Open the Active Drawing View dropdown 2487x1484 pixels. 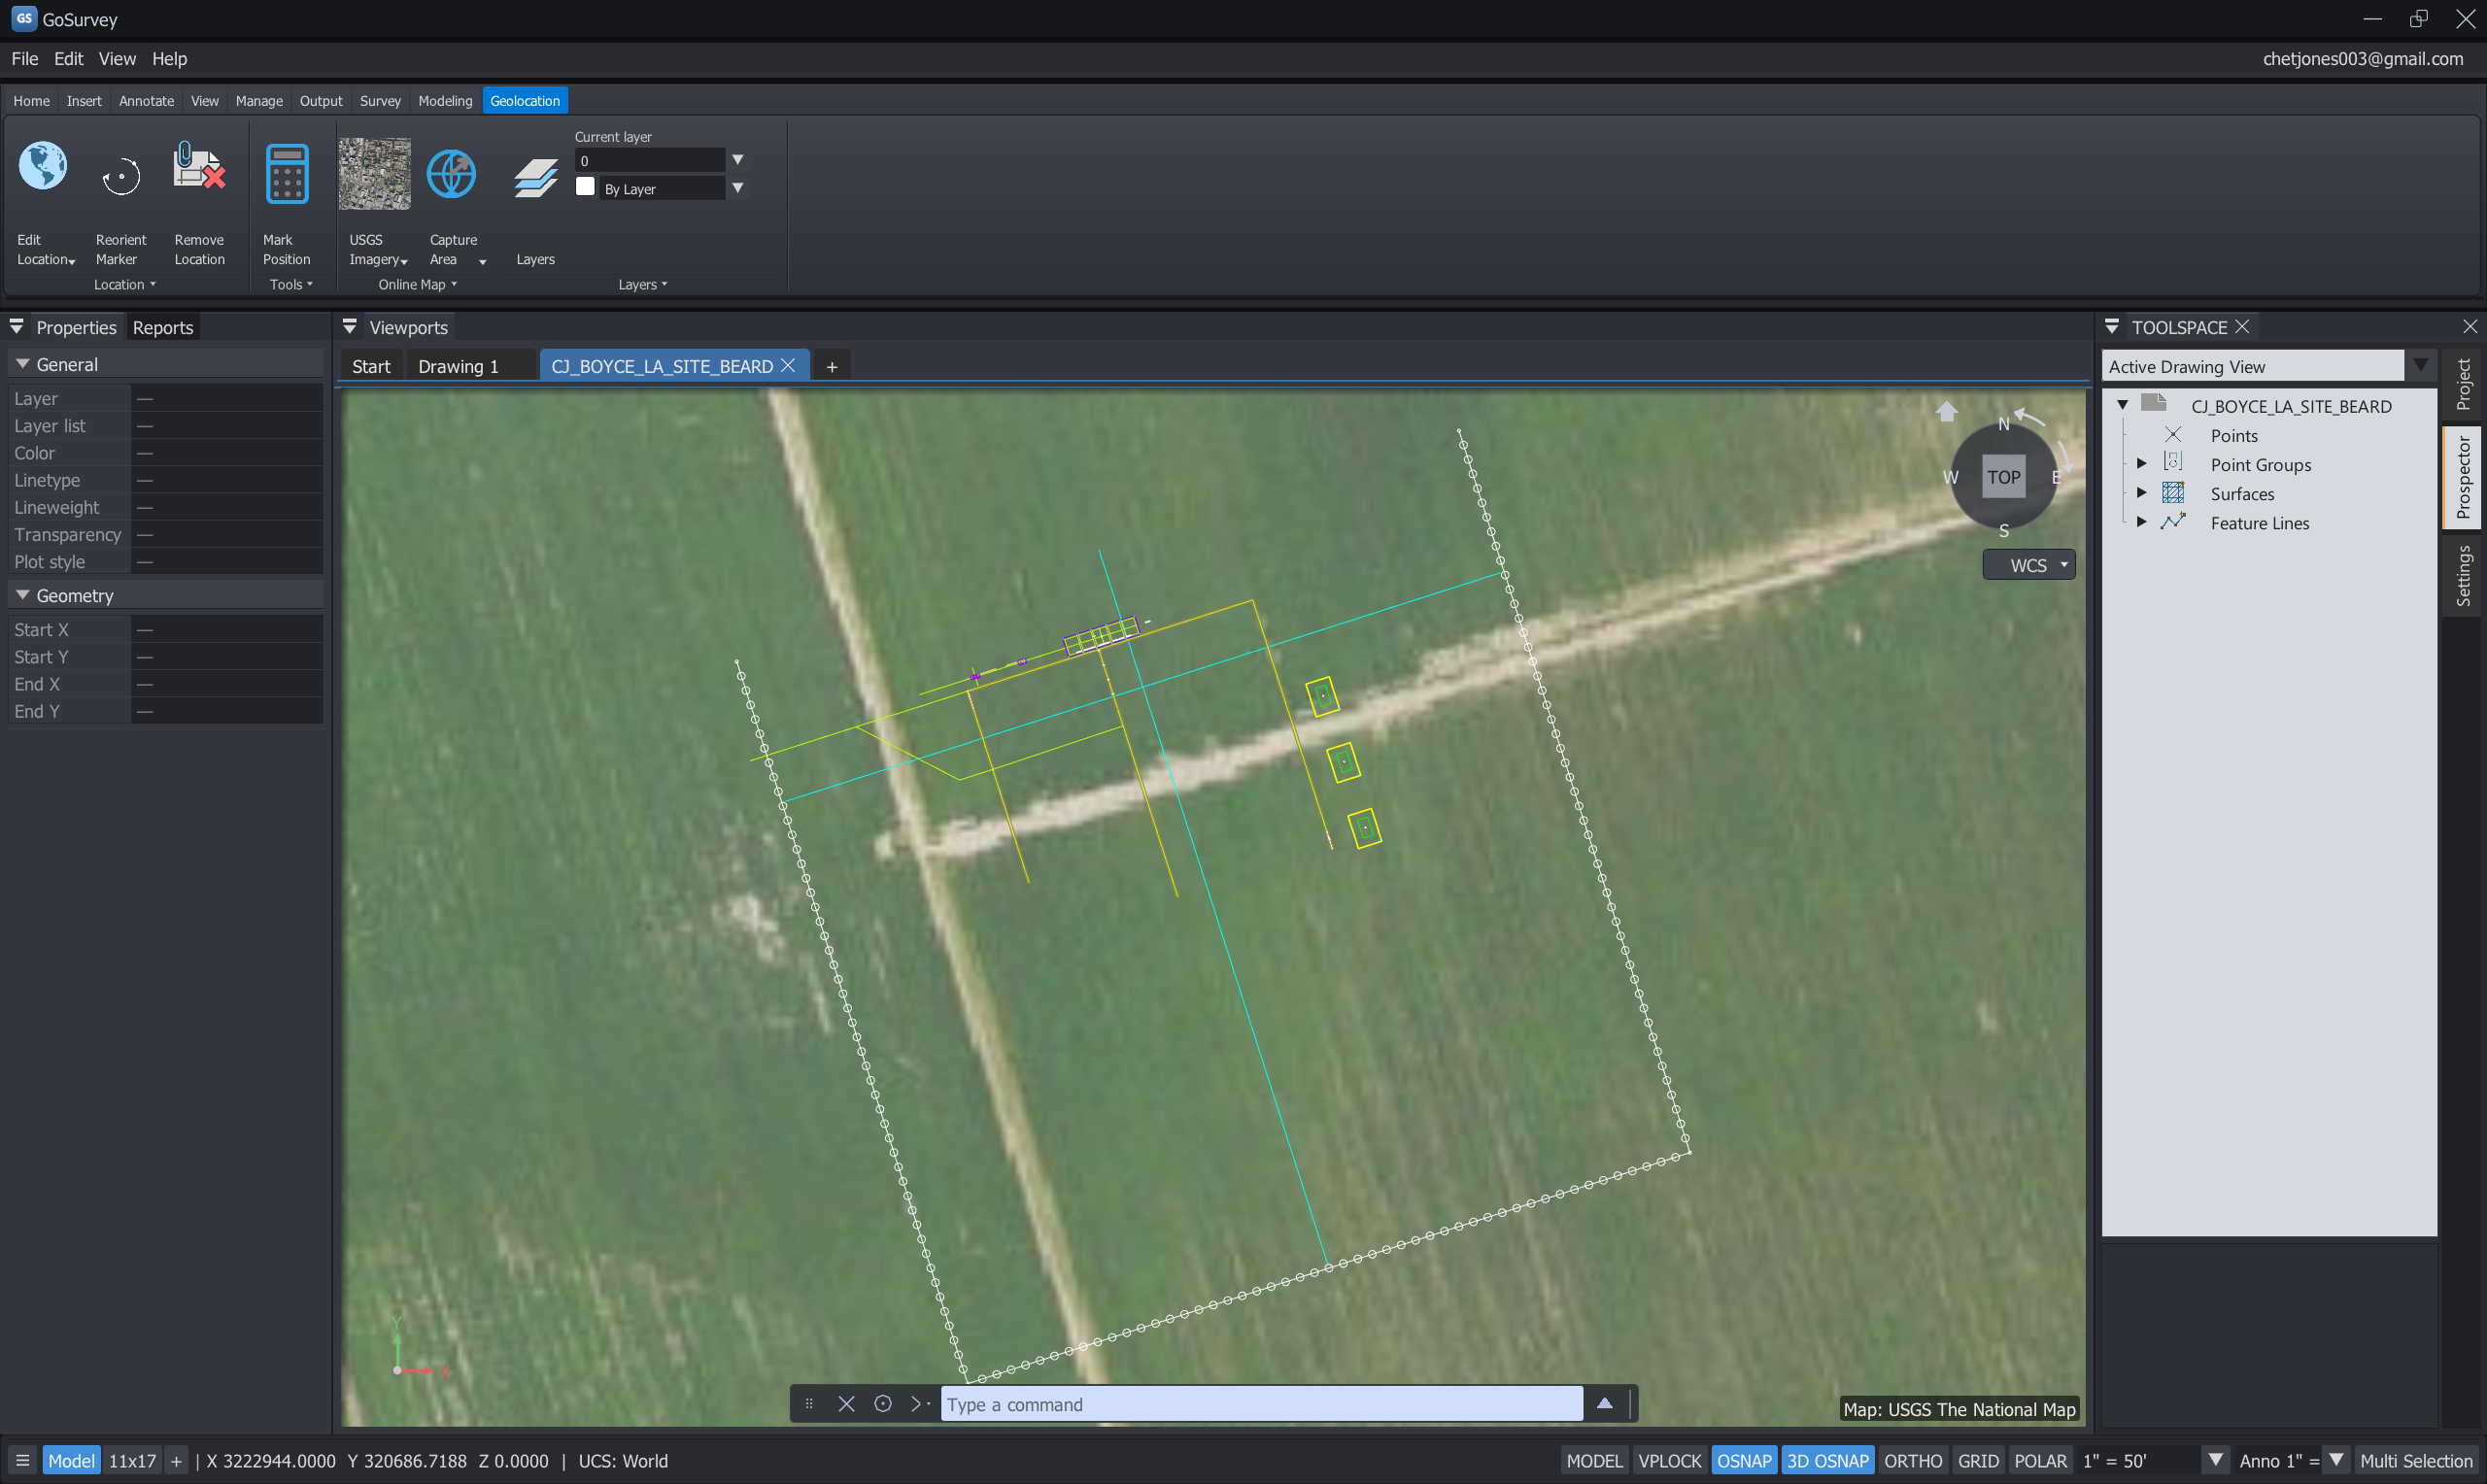(2420, 365)
